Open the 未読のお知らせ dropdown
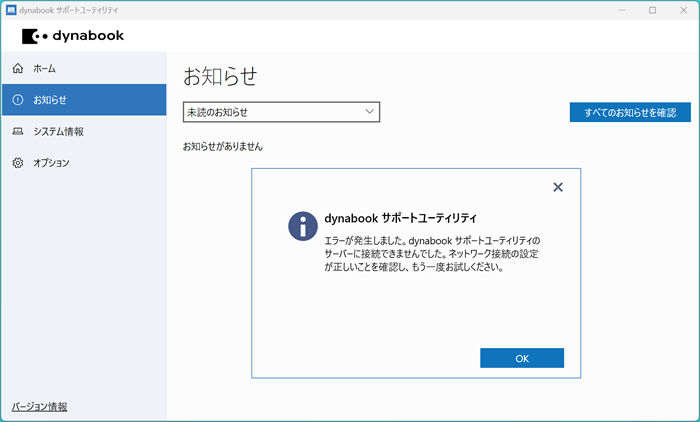 pos(281,112)
